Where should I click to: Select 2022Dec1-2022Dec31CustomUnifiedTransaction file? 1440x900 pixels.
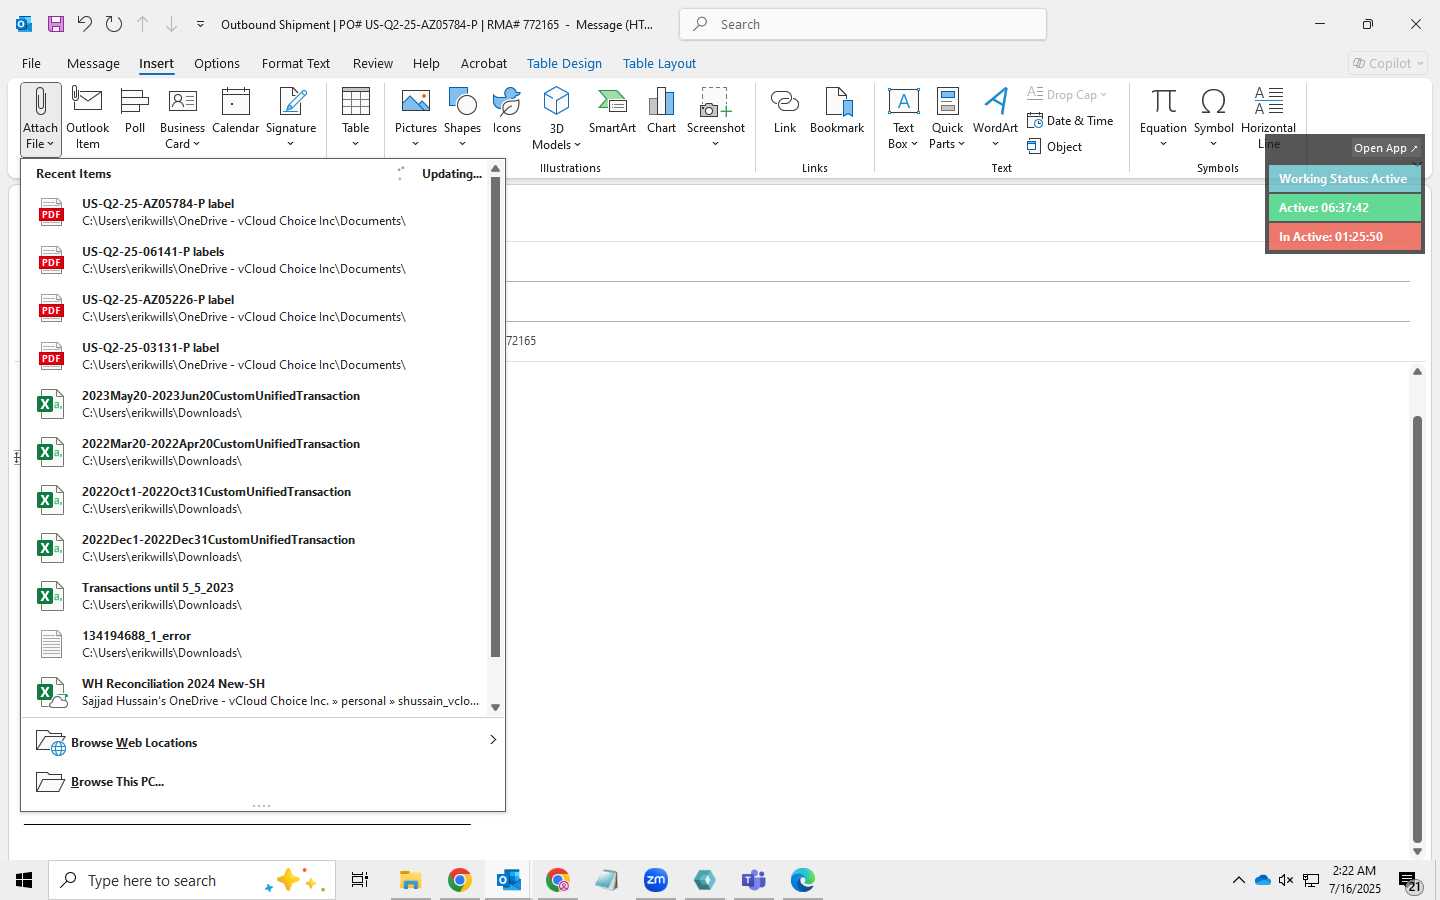256,548
